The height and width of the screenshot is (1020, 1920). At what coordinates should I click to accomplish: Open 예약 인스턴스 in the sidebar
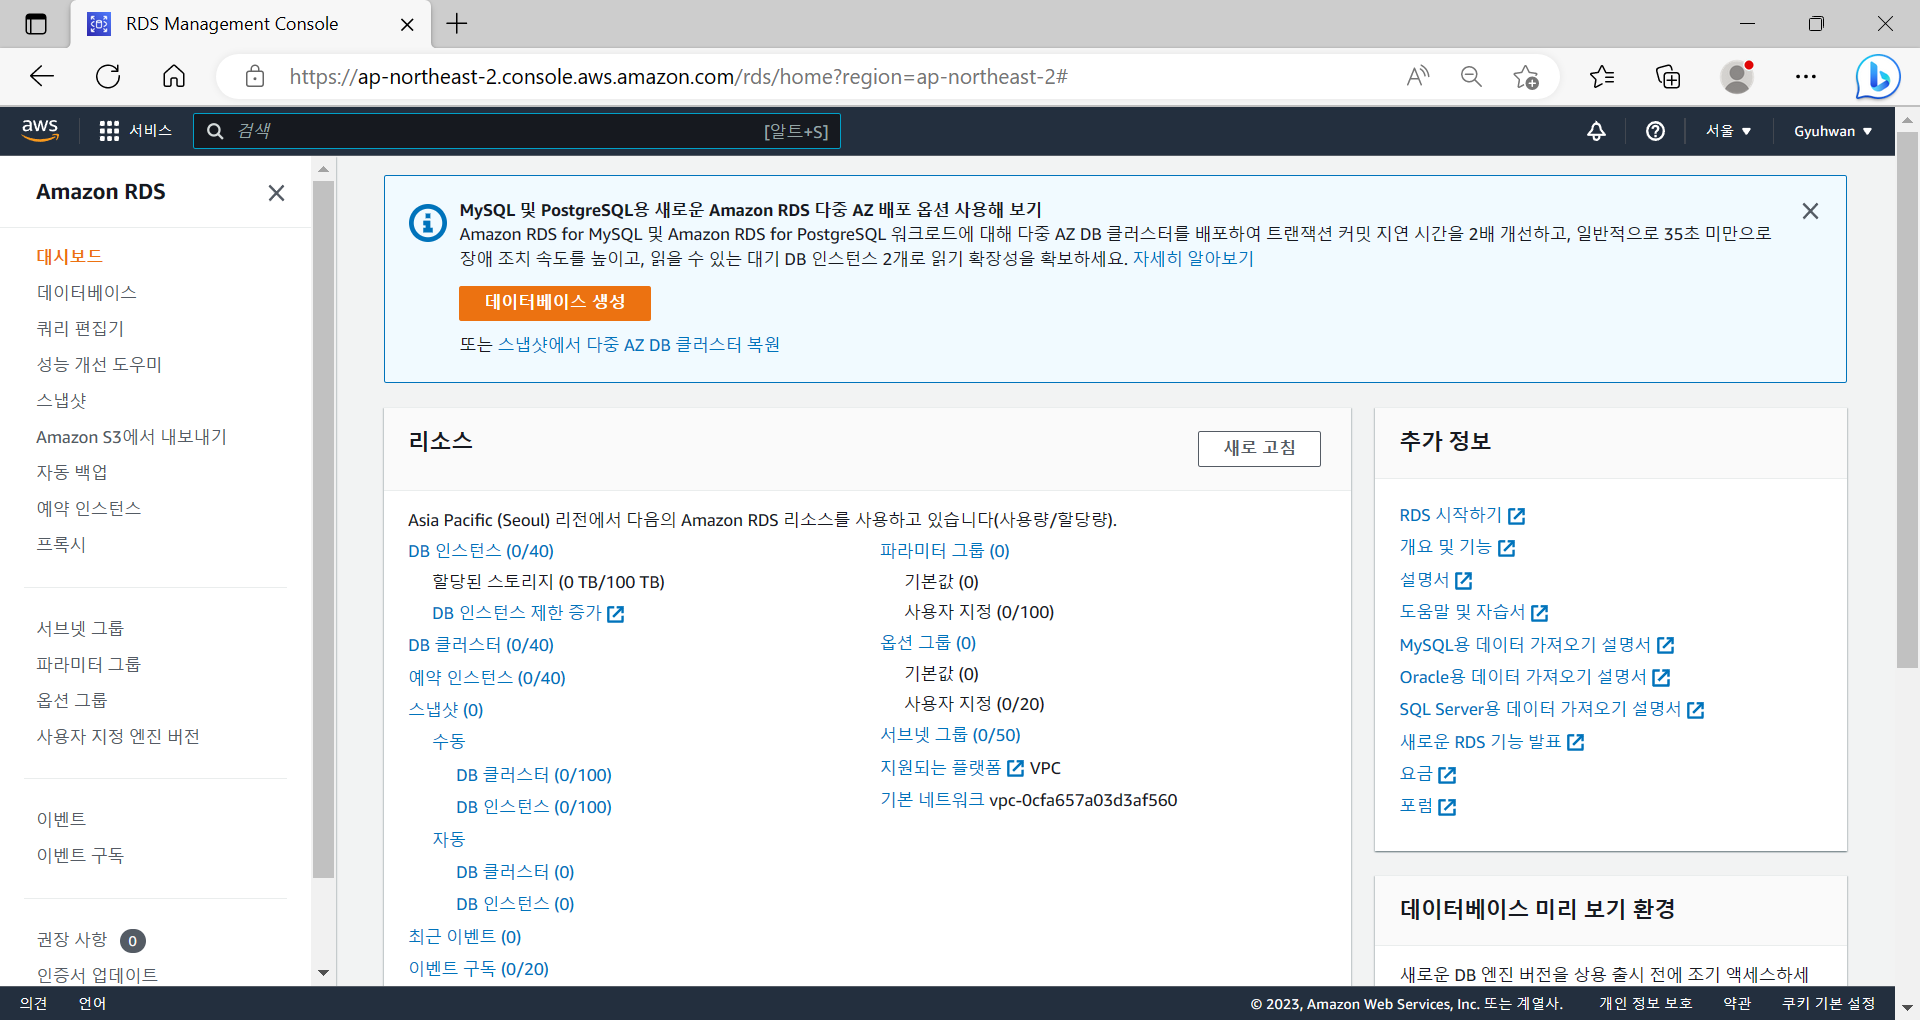point(89,509)
